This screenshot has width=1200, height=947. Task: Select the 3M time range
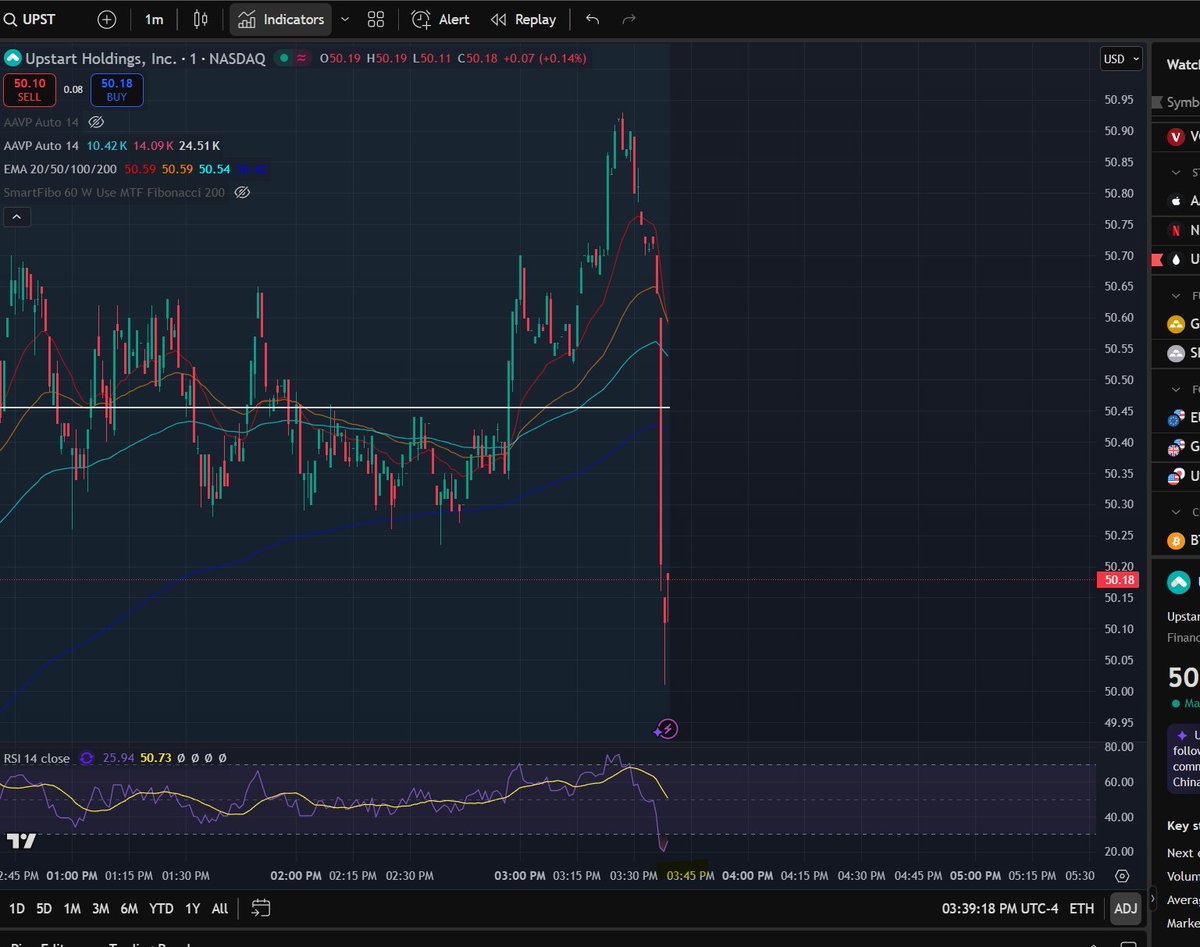[x=100, y=909]
